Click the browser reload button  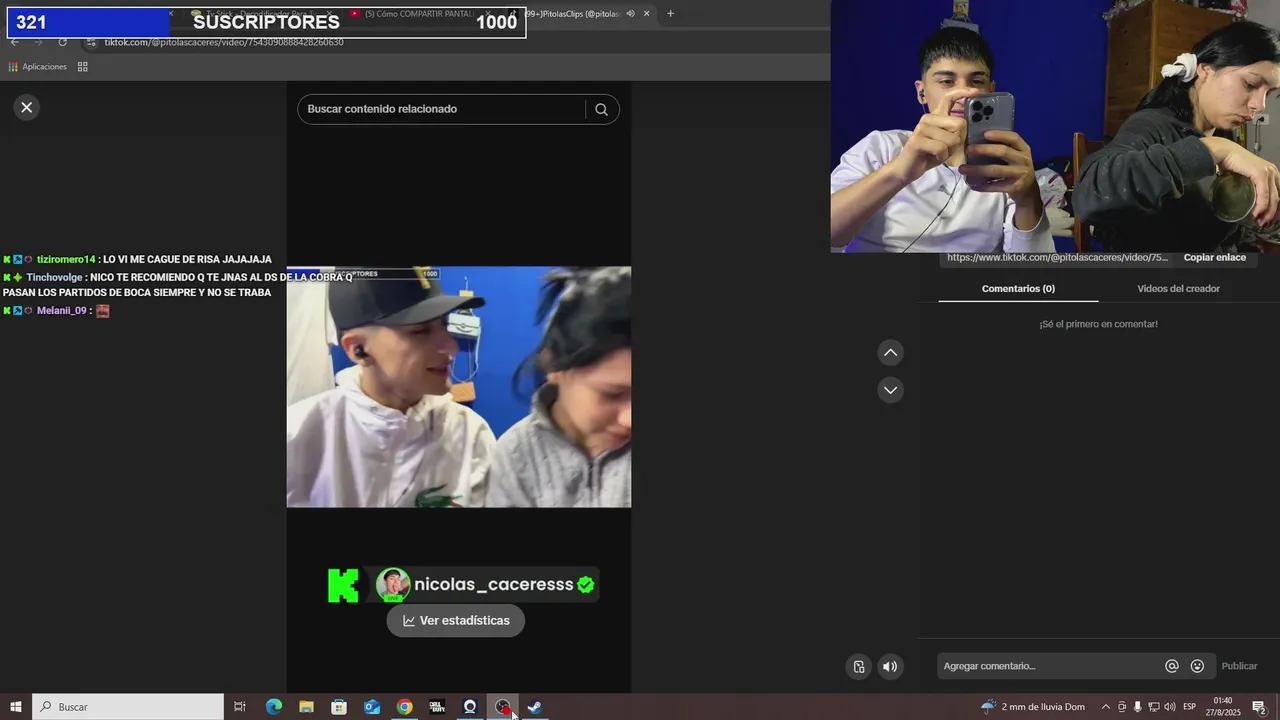pyautogui.click(x=62, y=42)
